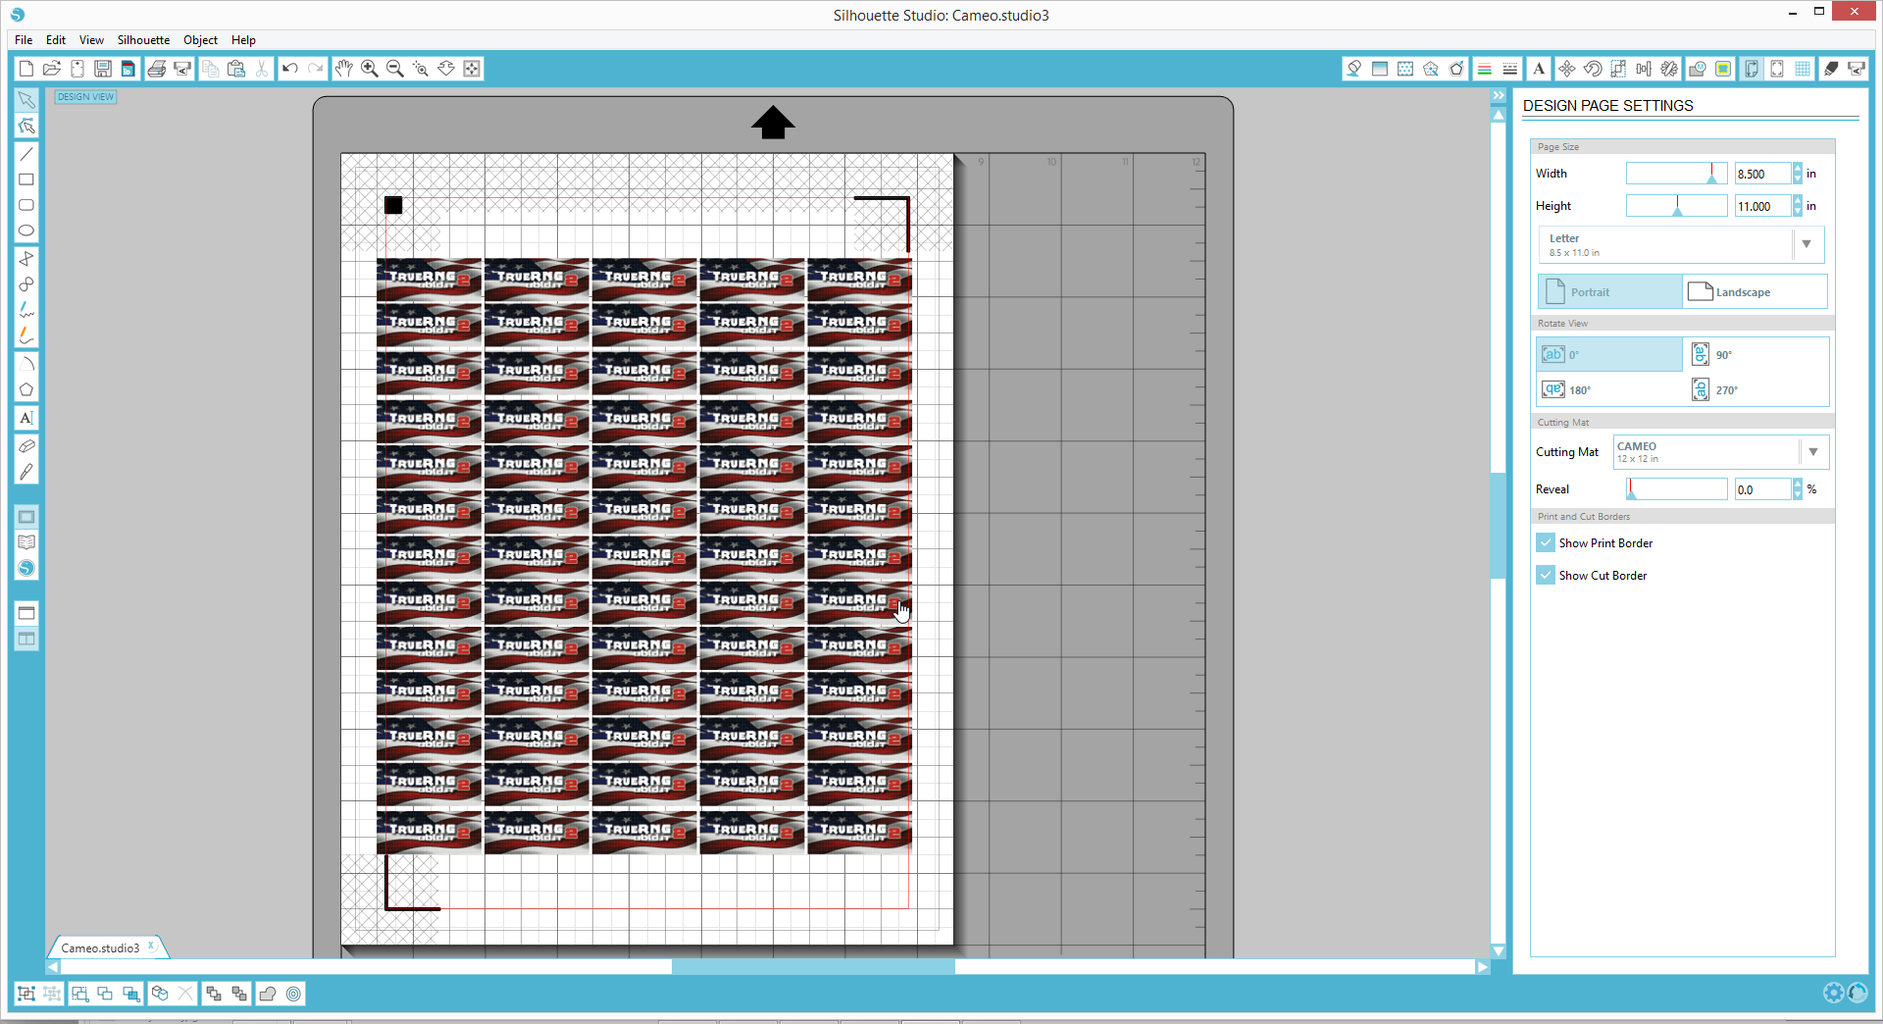Open the Edit menu

click(55, 40)
